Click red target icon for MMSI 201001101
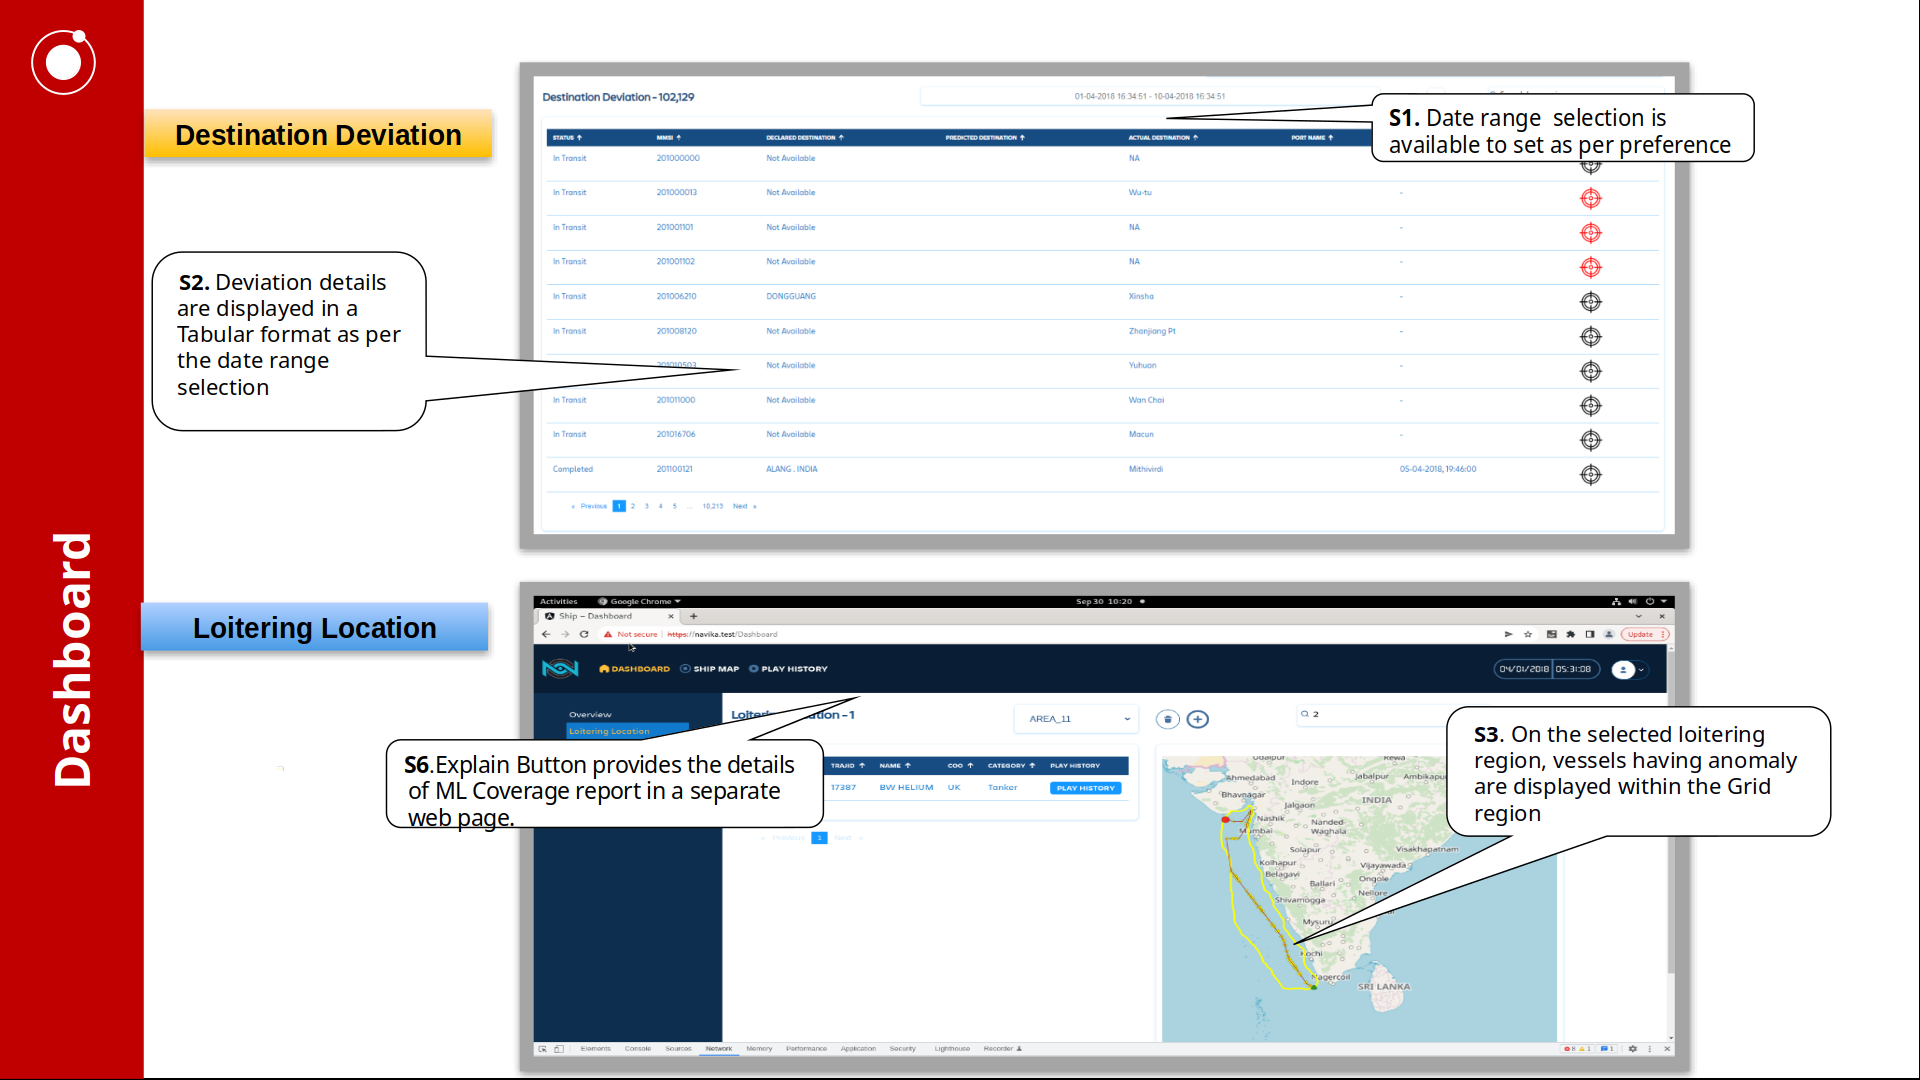Viewport: 1920px width, 1080px height. pos(1590,233)
